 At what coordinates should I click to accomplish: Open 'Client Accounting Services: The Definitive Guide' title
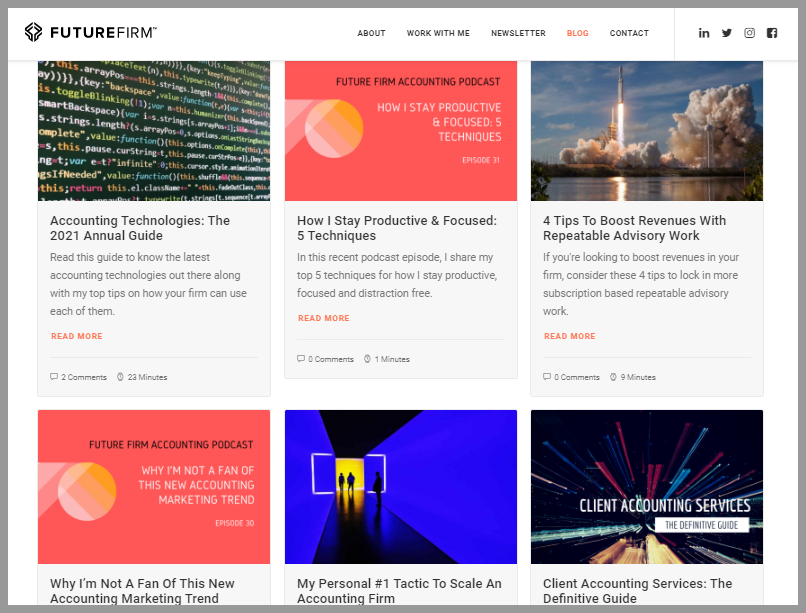click(x=637, y=591)
